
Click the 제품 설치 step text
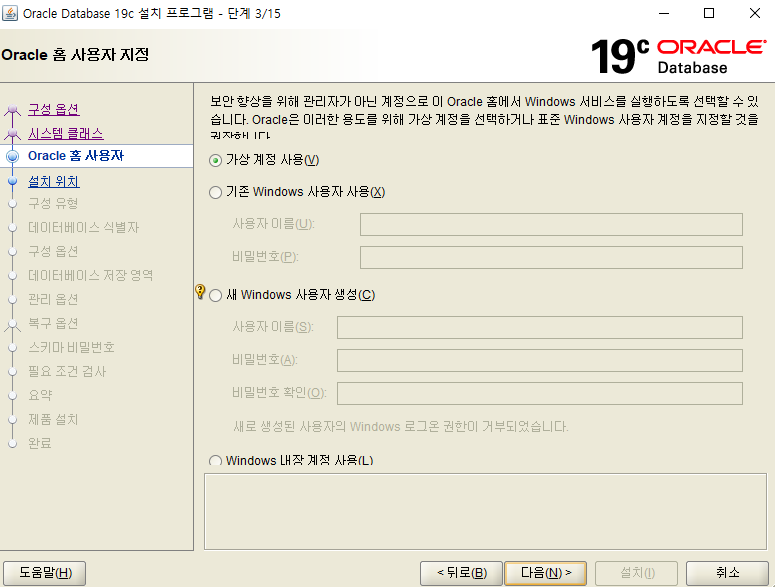pyautogui.click(x=53, y=419)
